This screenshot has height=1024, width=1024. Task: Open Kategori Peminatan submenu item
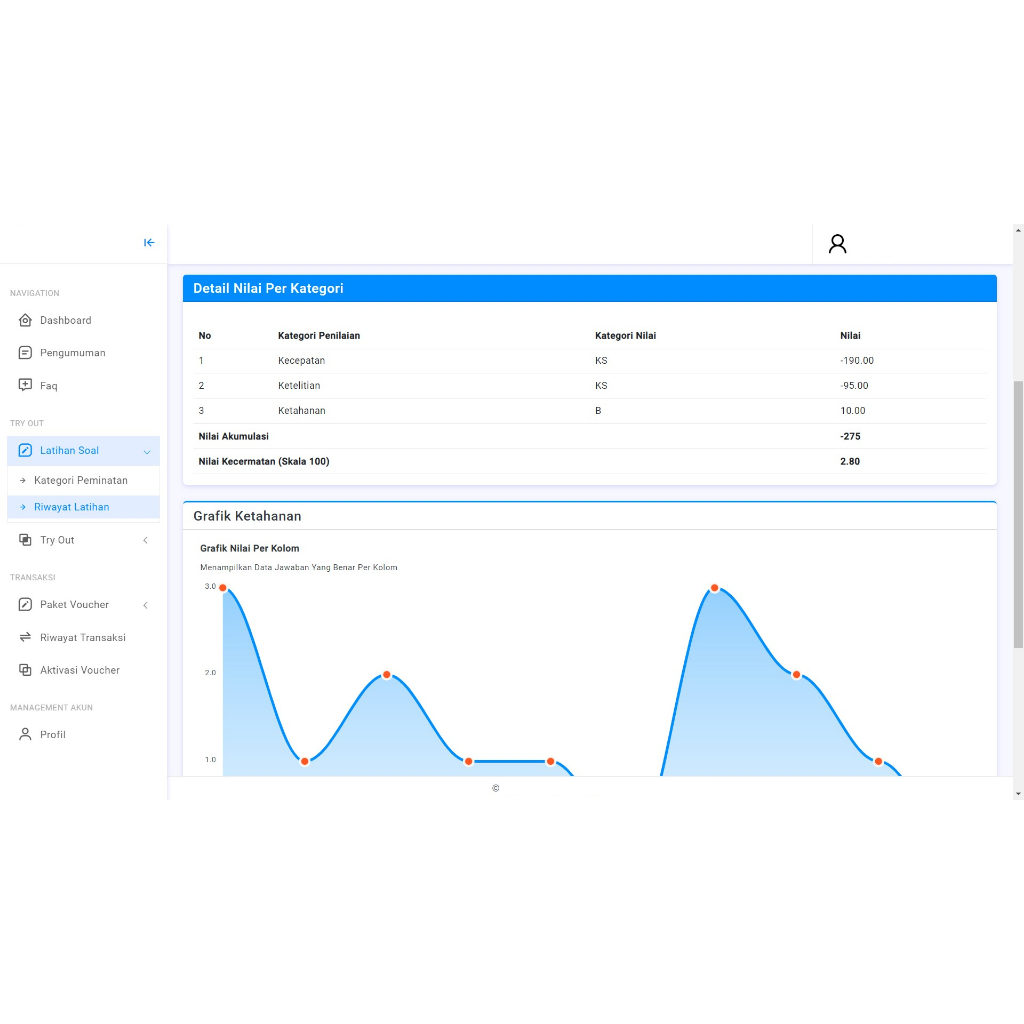(80, 481)
